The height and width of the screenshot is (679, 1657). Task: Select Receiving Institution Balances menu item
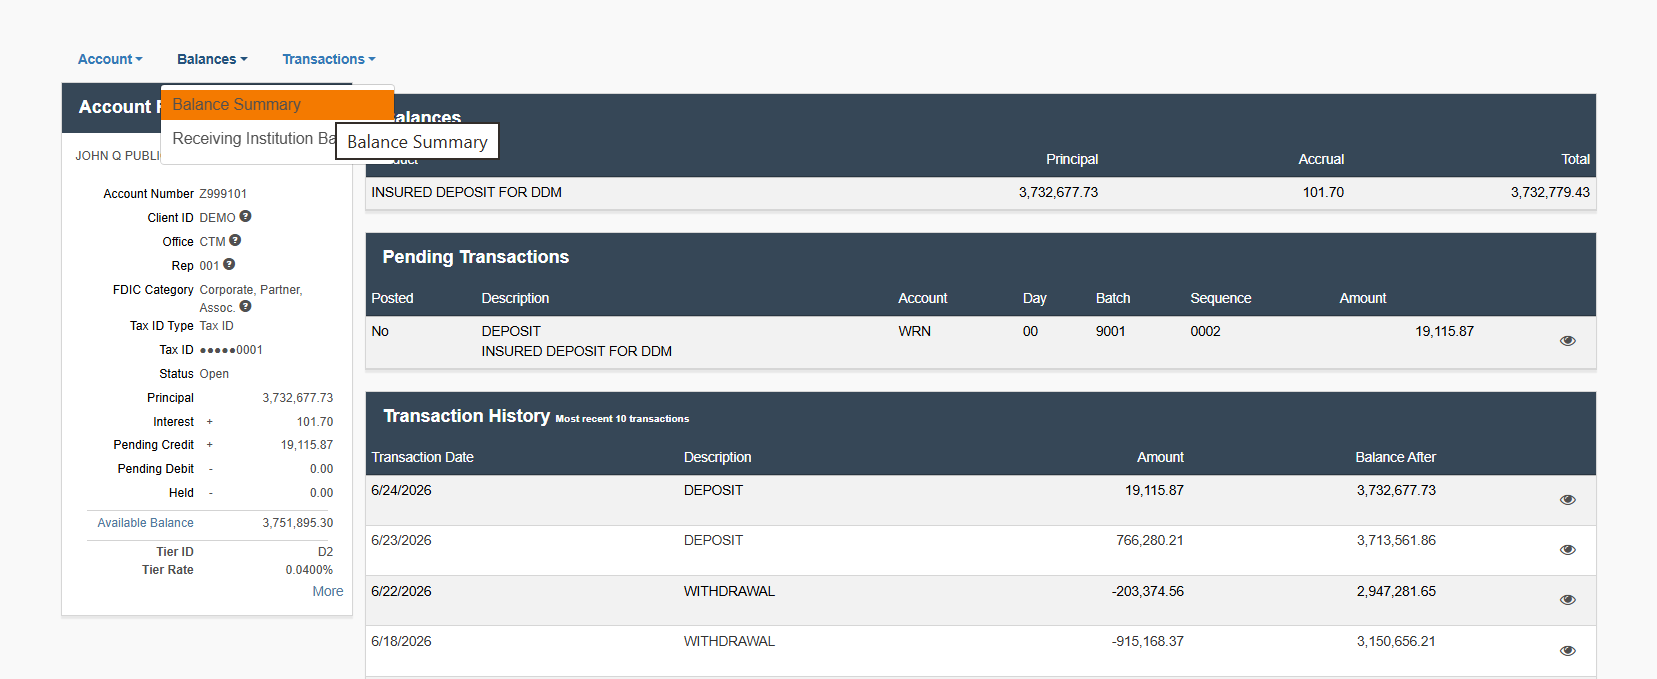pyautogui.click(x=253, y=138)
